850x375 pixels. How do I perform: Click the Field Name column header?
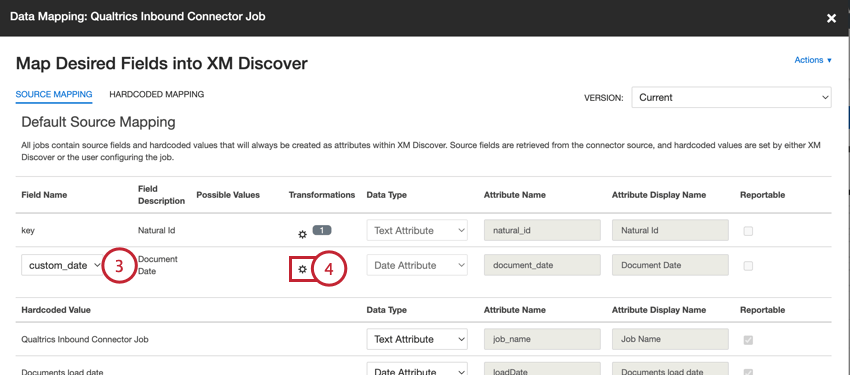tap(44, 195)
